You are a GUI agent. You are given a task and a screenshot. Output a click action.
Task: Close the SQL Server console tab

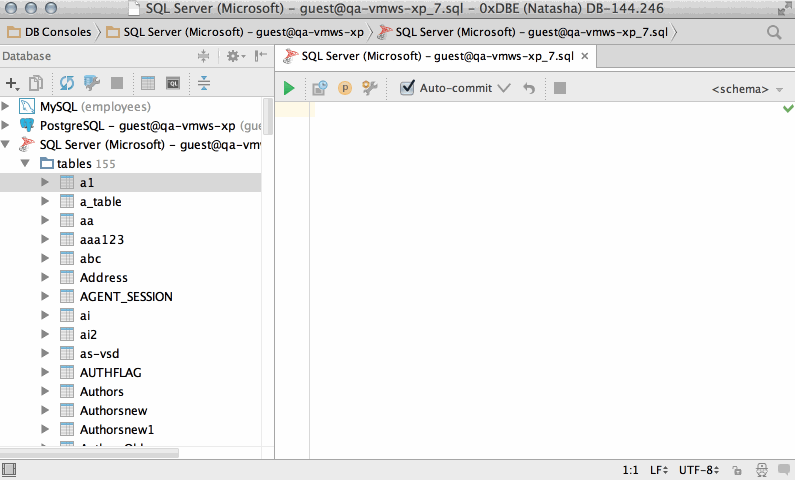pos(585,56)
